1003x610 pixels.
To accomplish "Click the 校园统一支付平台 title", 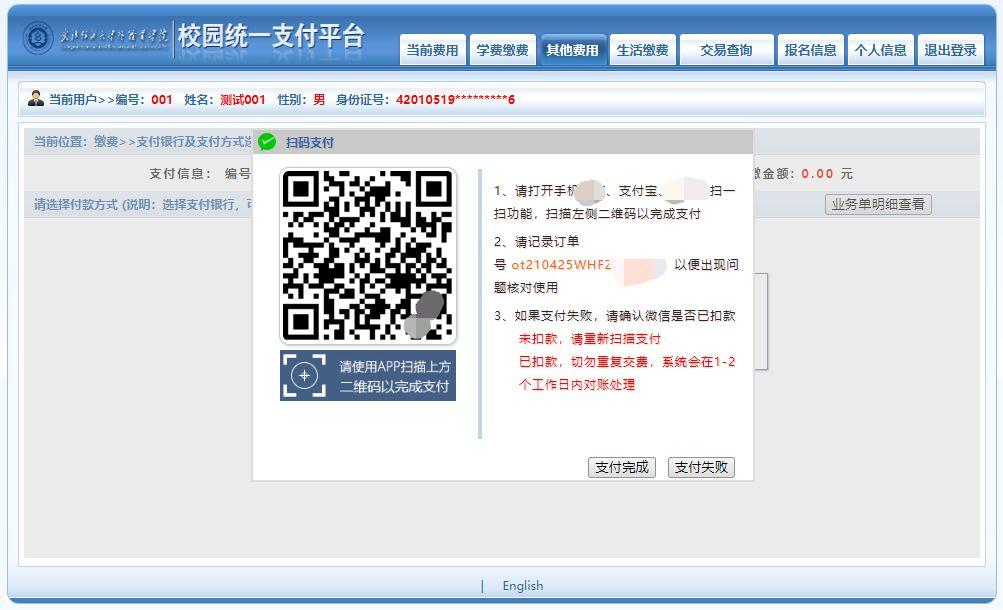I will tap(271, 36).
